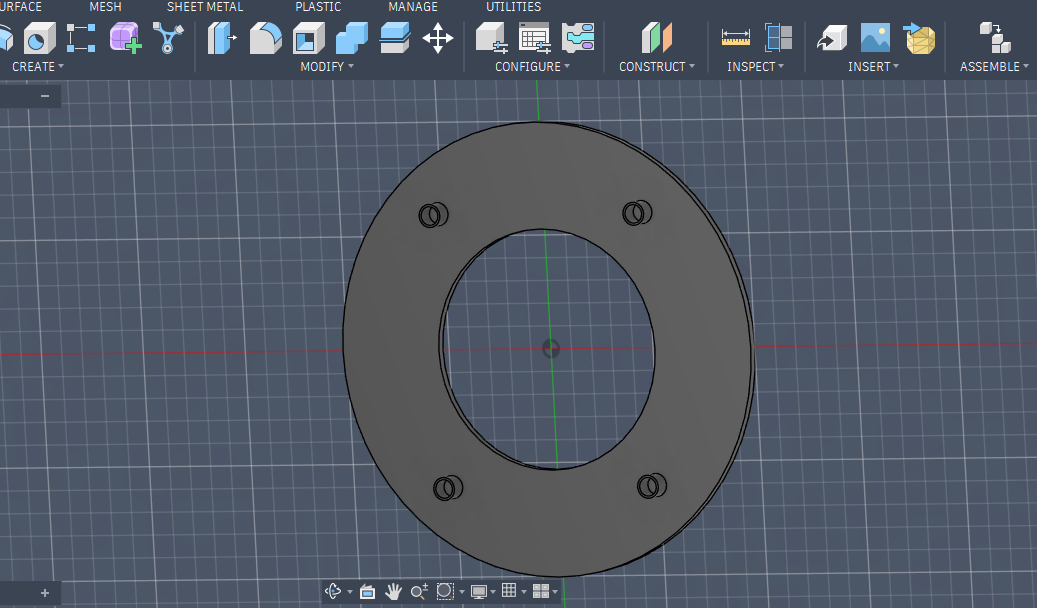Select the upper-left bolt hole on ring

(x=433, y=215)
